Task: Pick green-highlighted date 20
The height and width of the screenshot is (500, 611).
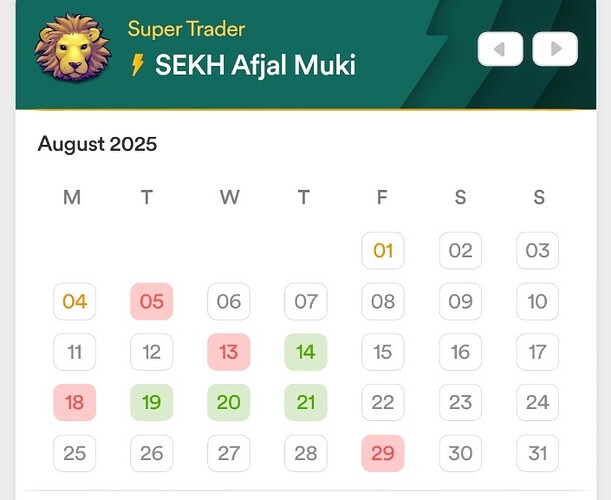Action: [229, 402]
